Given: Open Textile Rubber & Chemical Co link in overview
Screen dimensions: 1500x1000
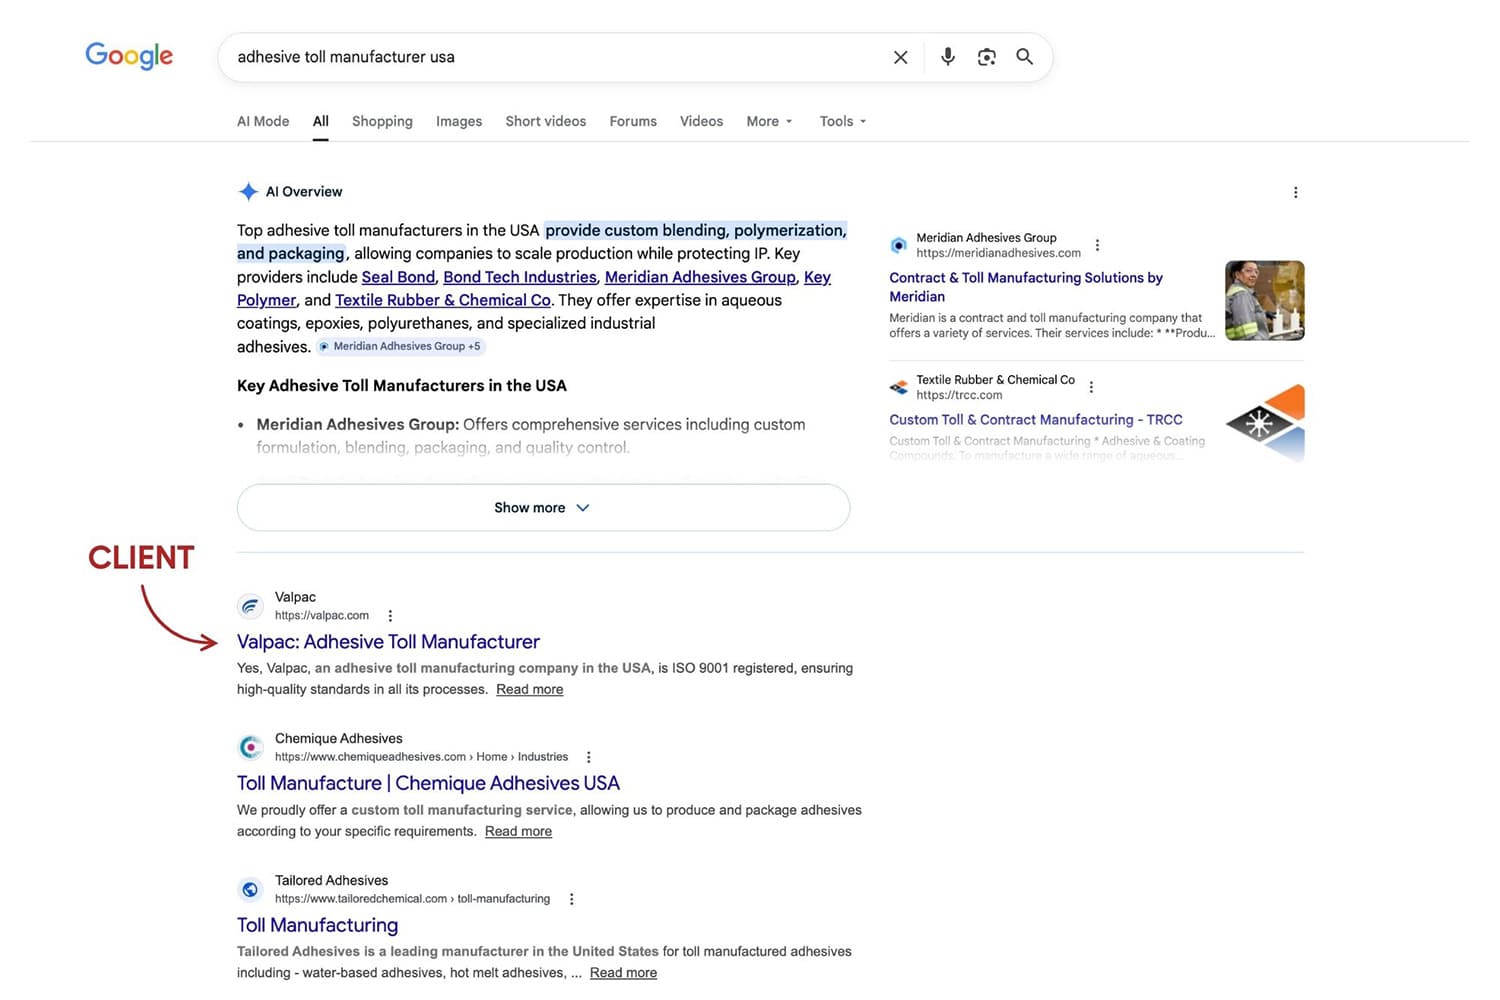Looking at the screenshot, I should point(443,300).
